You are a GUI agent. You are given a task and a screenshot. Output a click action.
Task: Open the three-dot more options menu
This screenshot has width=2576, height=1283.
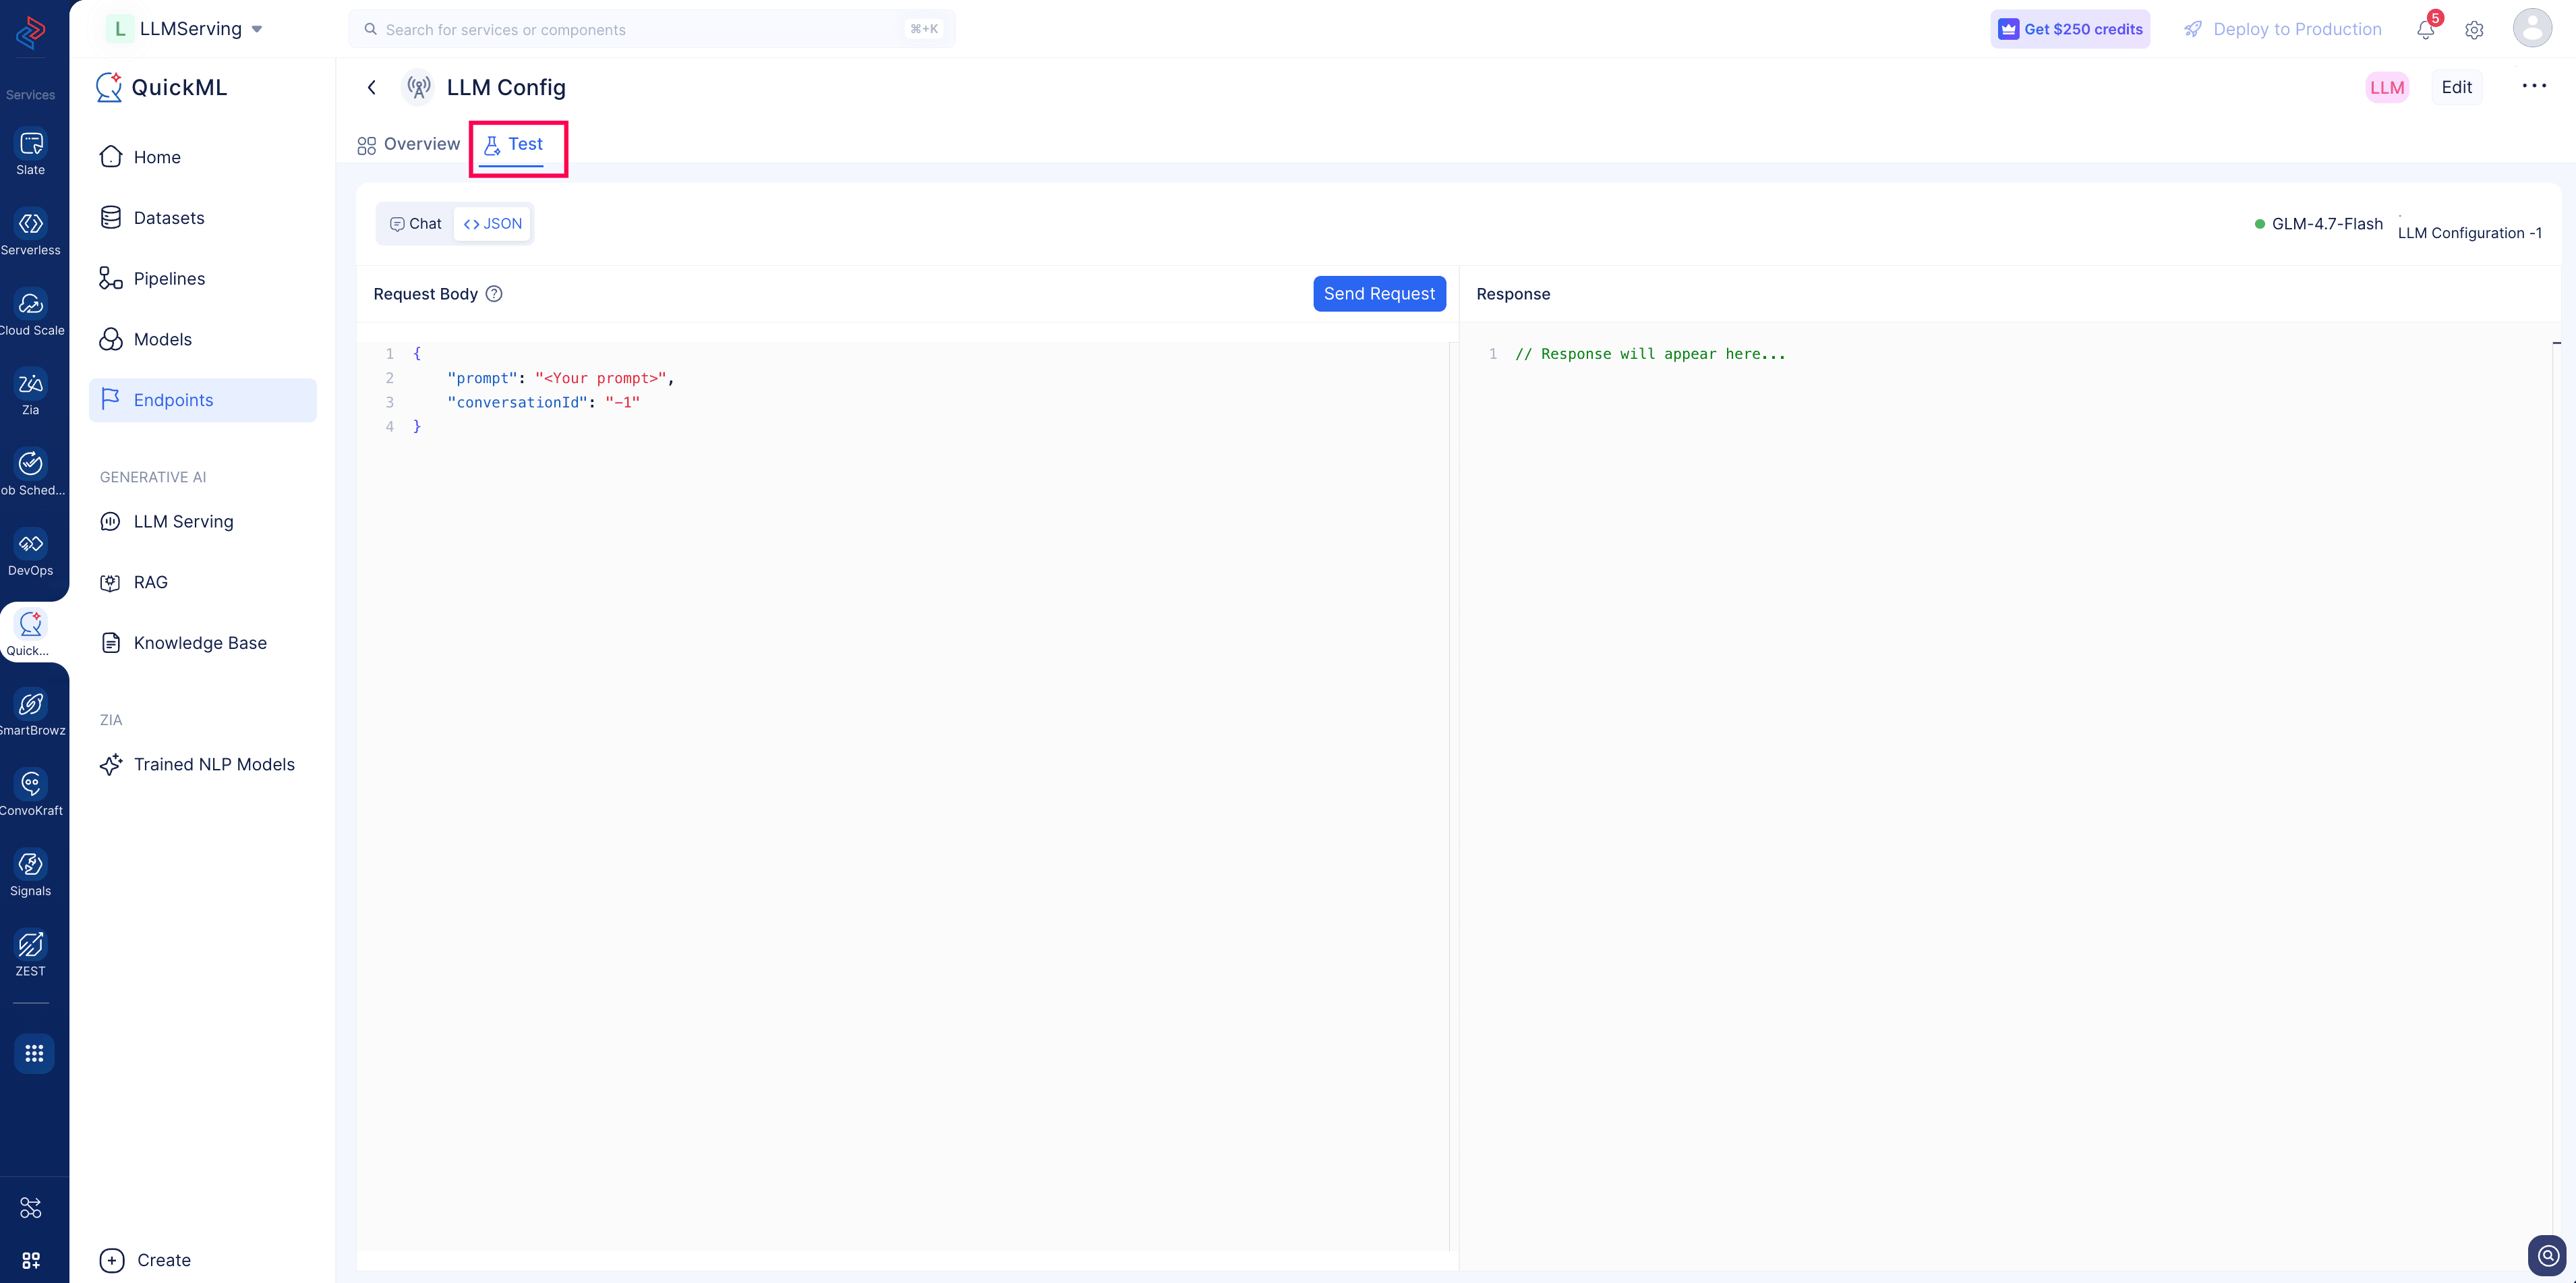pyautogui.click(x=2533, y=87)
